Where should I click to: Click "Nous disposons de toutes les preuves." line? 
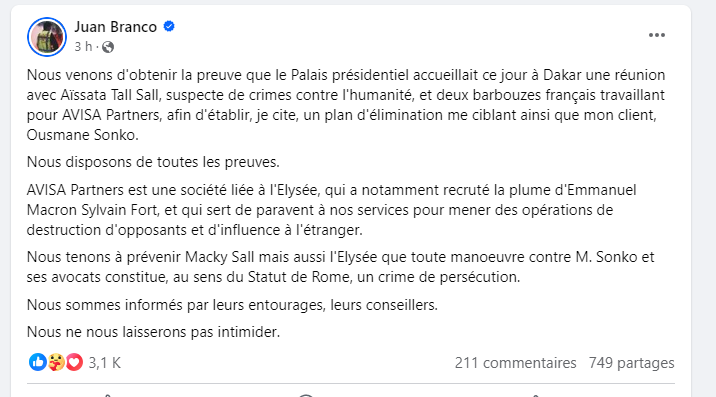point(153,162)
